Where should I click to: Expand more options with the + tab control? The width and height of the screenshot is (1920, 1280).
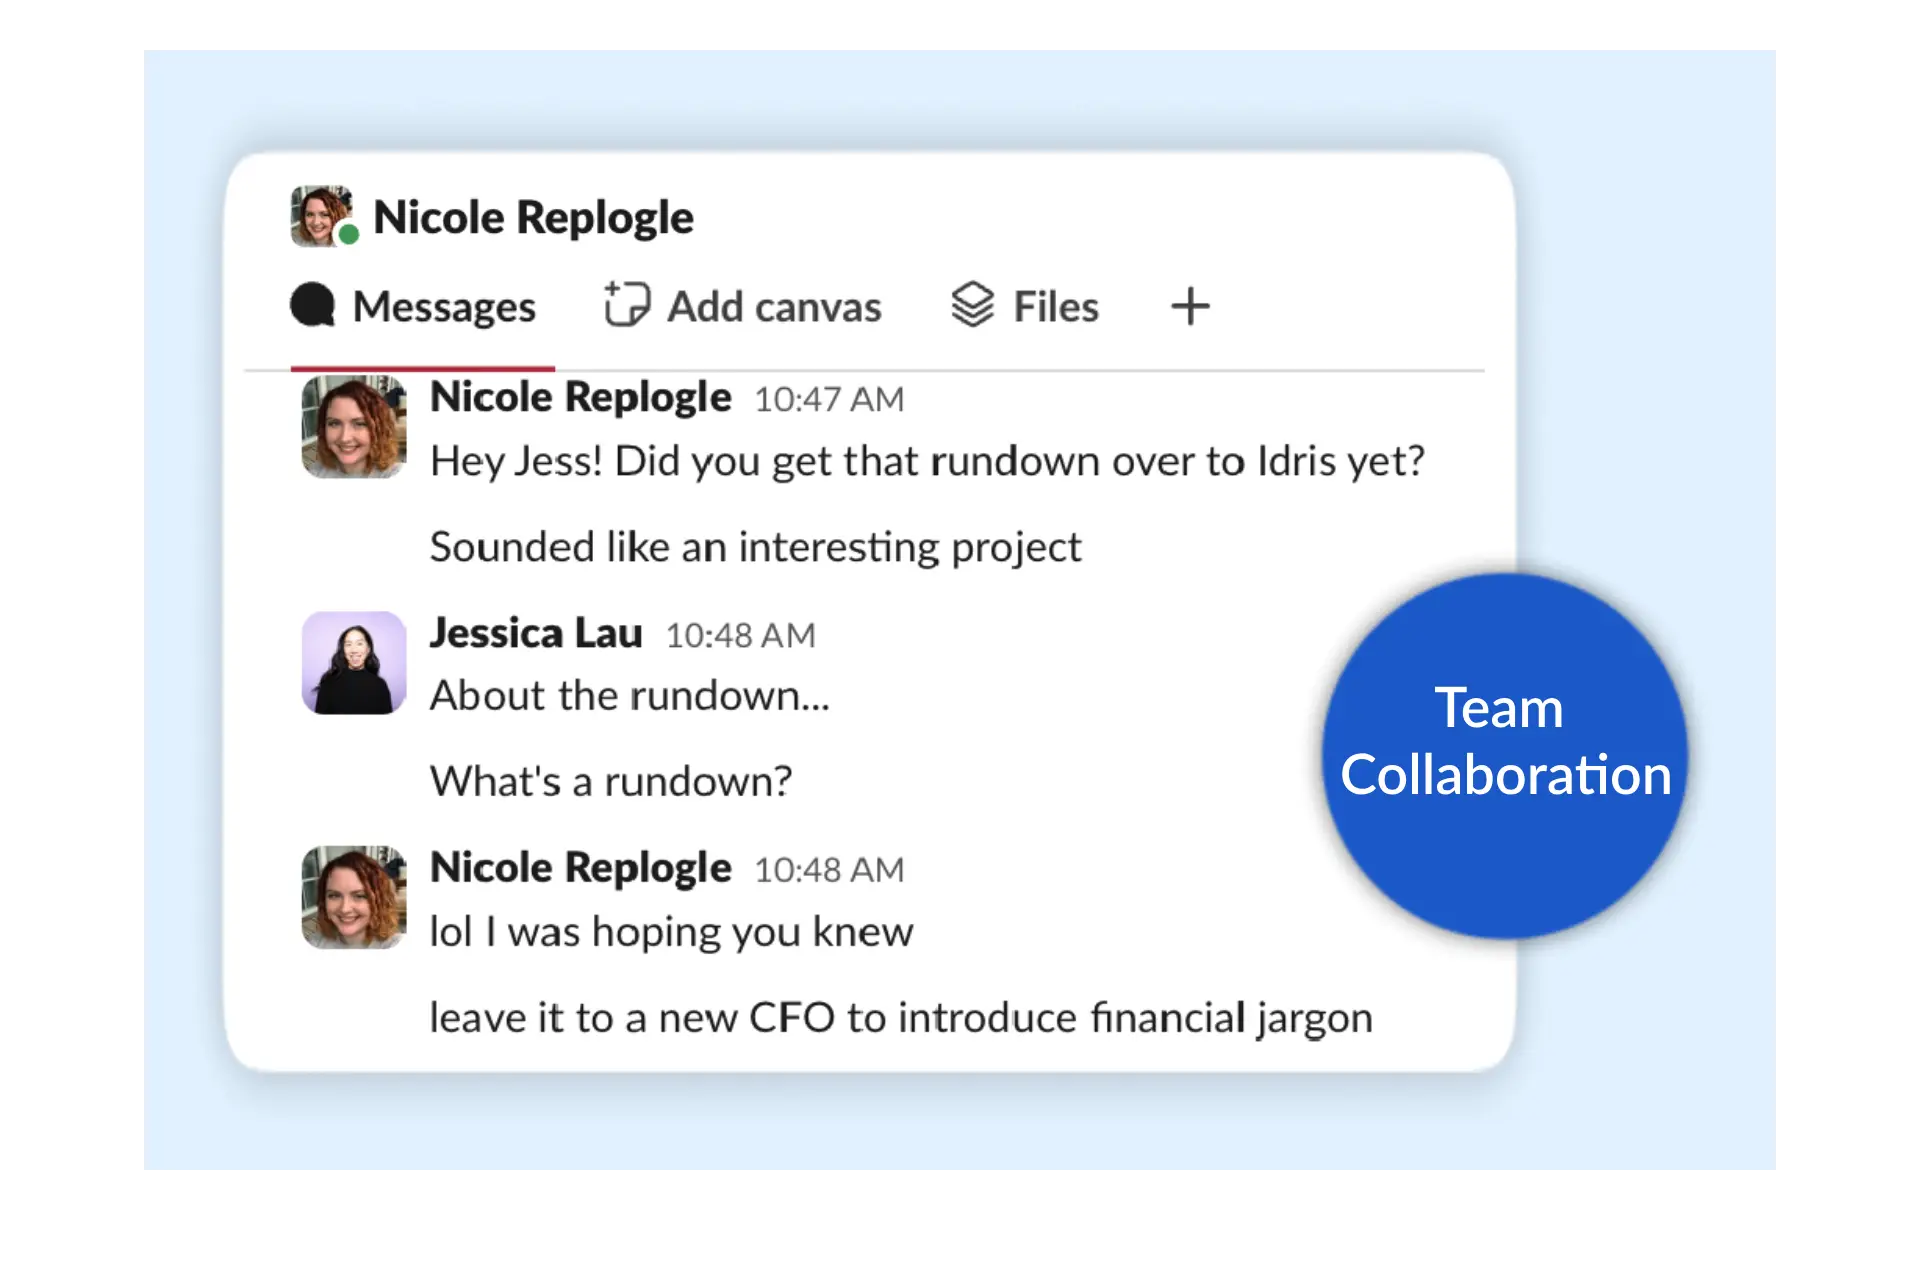tap(1189, 307)
